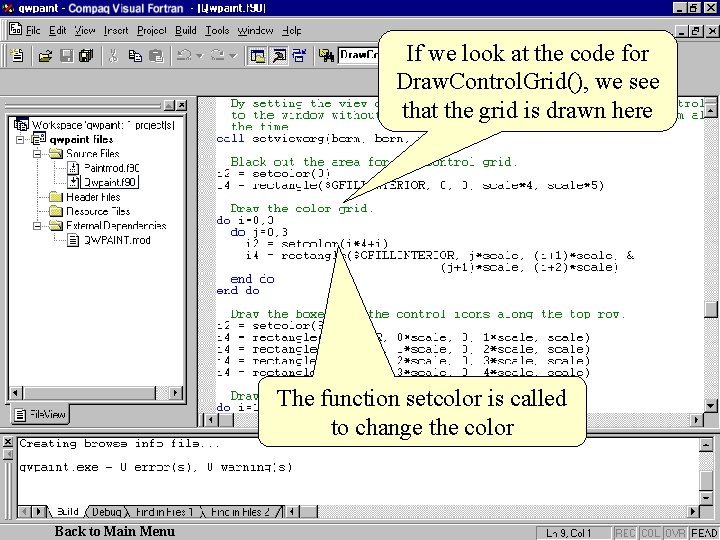Open the Undo history dropdown arrow
The height and width of the screenshot is (540, 720).
[200, 56]
